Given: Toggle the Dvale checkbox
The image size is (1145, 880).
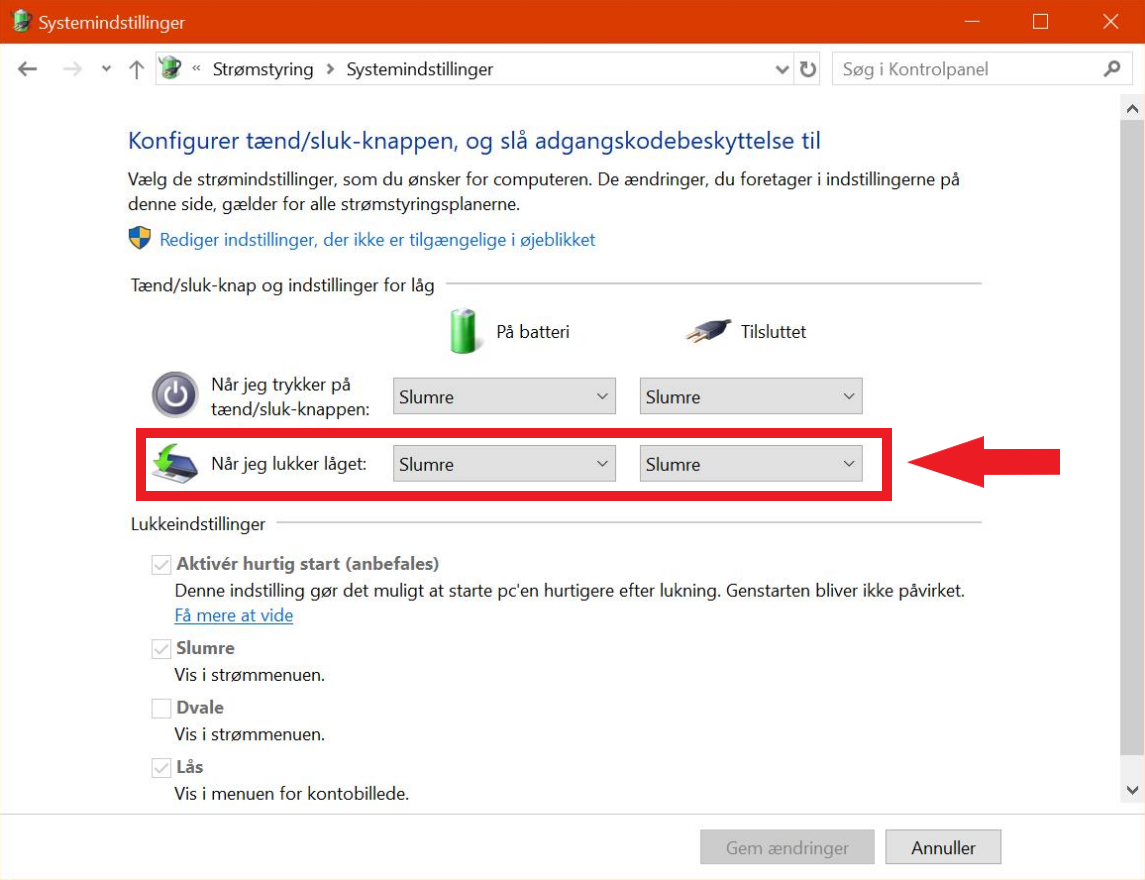Looking at the screenshot, I should 161,708.
